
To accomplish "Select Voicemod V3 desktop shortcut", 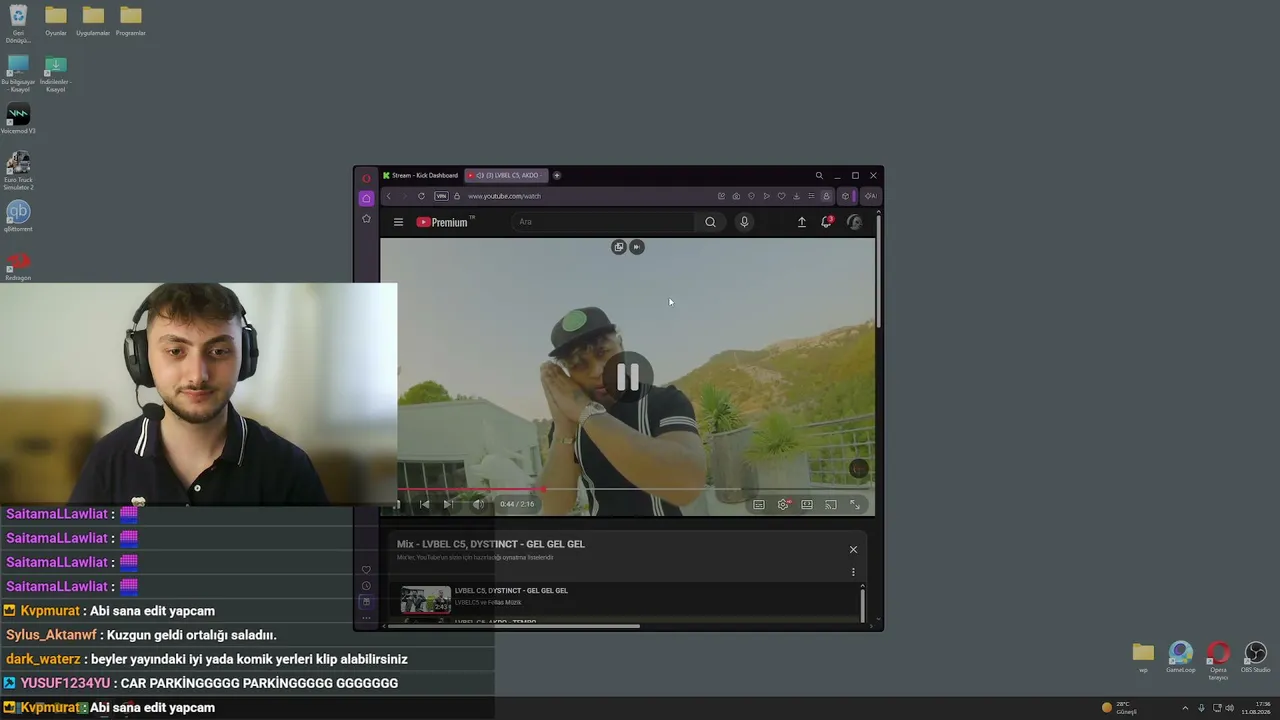I will click(18, 118).
